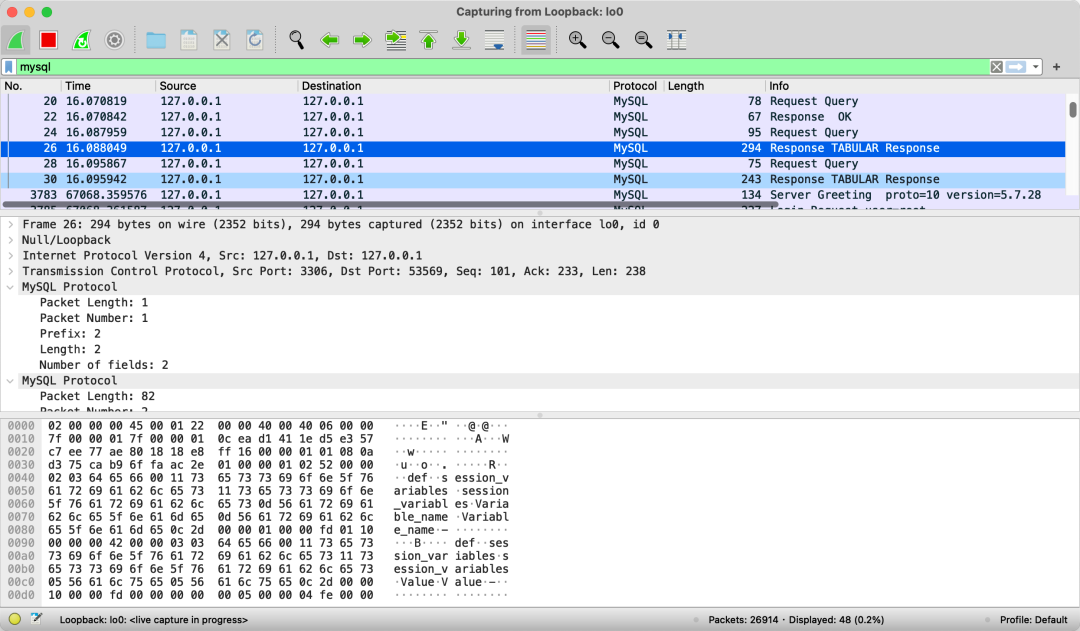Select packet 28 Request Query row
The height and width of the screenshot is (631, 1080).
(533, 164)
